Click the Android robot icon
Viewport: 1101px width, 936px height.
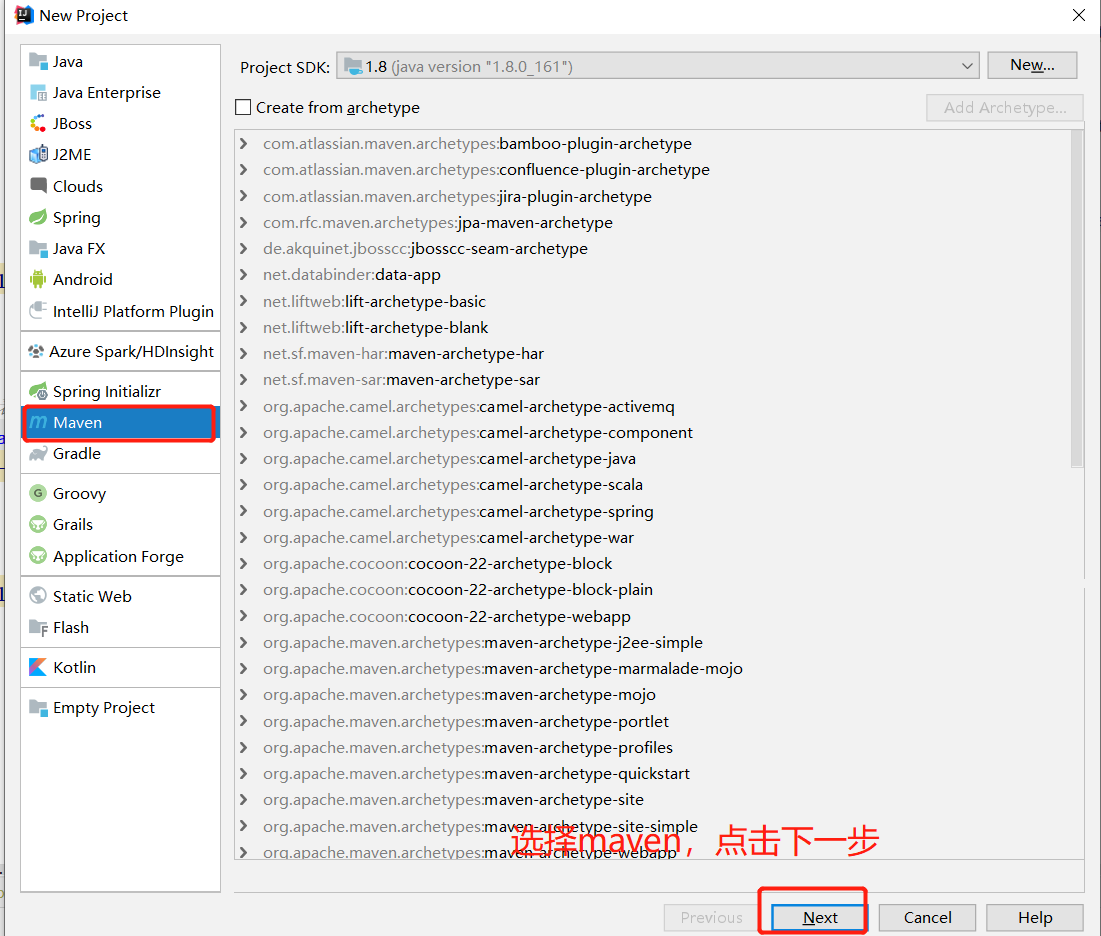(x=38, y=279)
